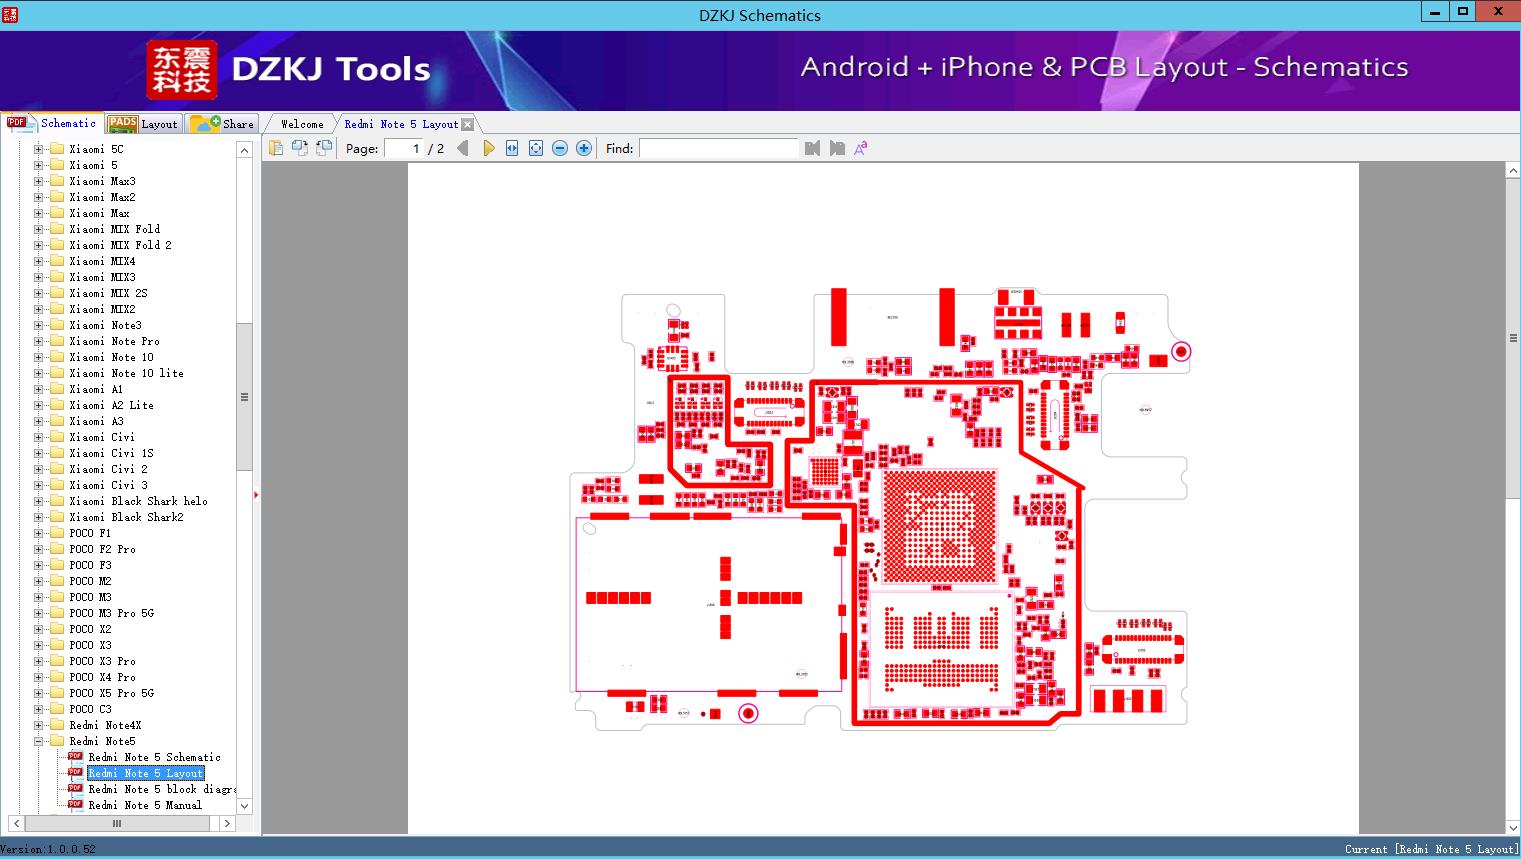This screenshot has height=859, width=1521.
Task: Select the Xiaomi Max3 folder
Action: [x=102, y=181]
